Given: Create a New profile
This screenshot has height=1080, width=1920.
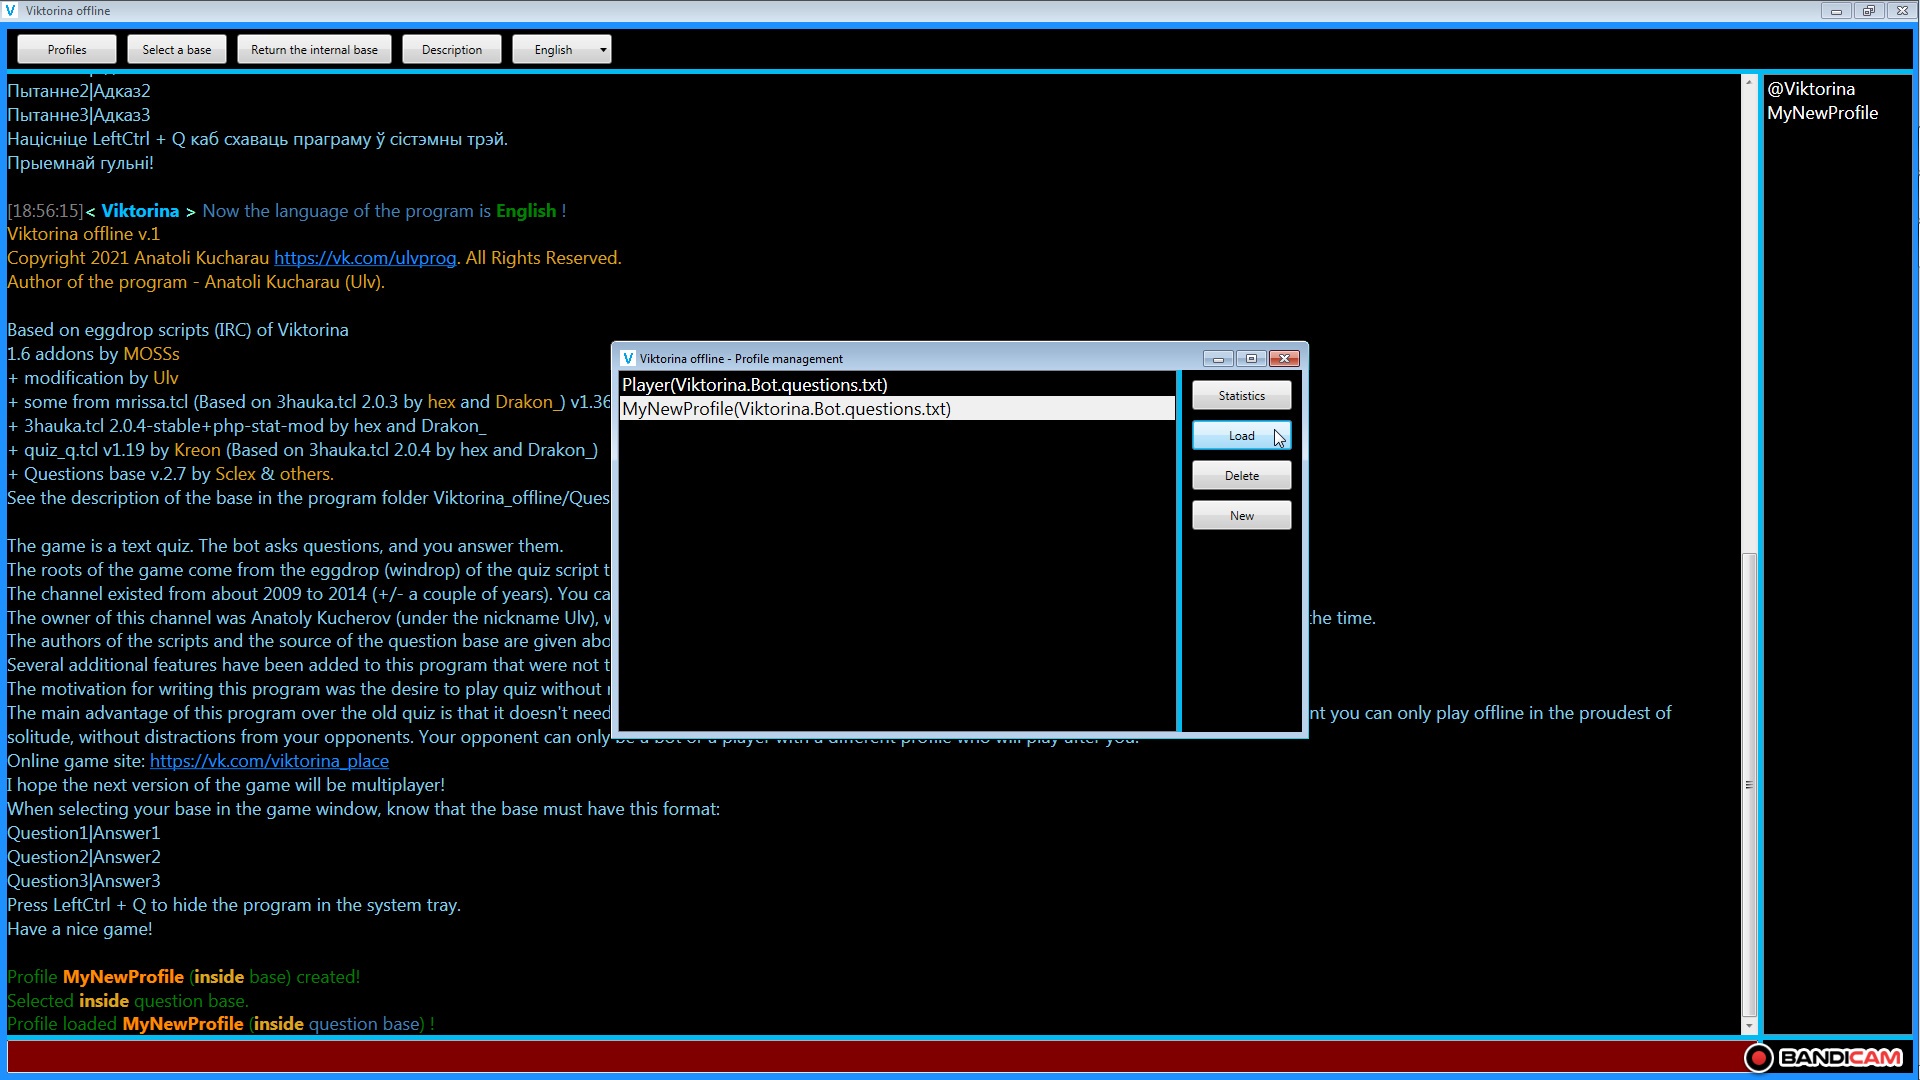Looking at the screenshot, I should click(1241, 516).
